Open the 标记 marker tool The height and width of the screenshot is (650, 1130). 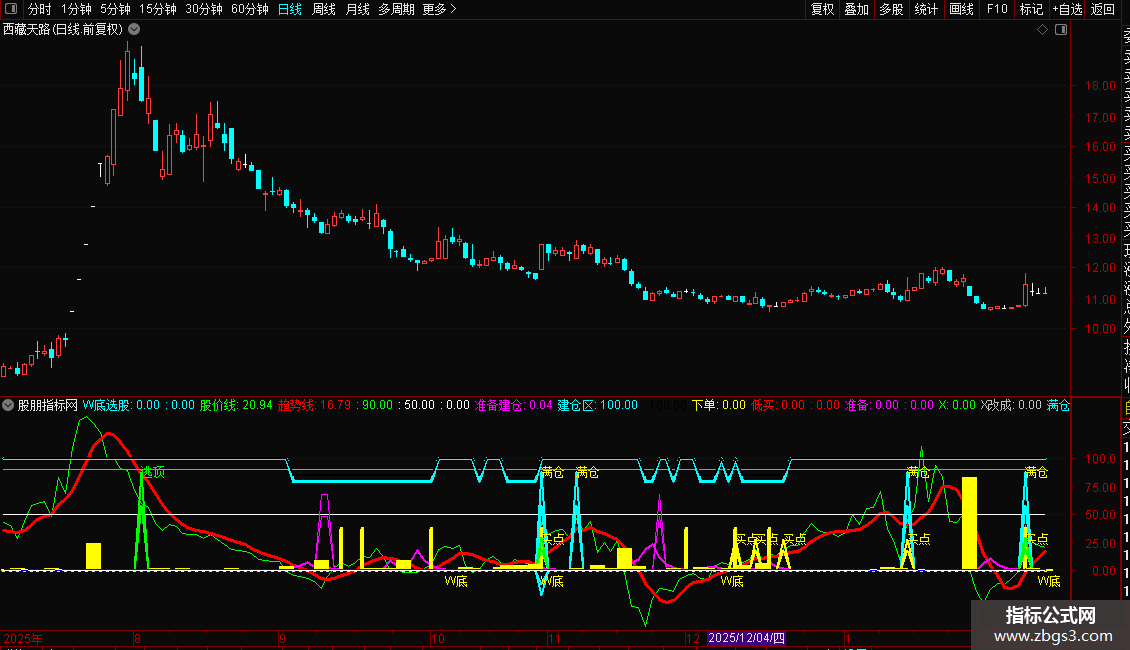[1031, 10]
